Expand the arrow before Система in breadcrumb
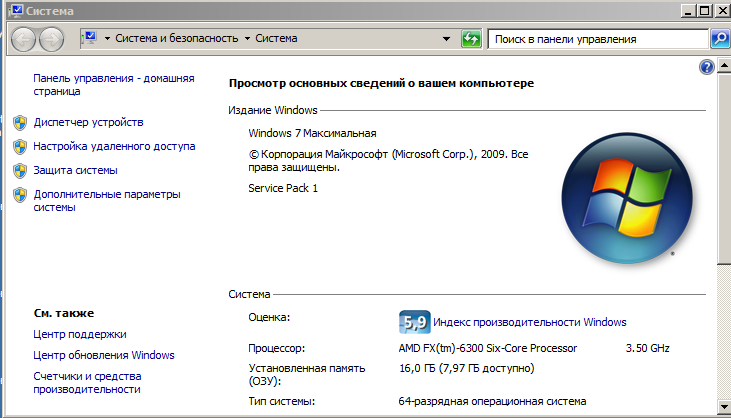 click(247, 39)
